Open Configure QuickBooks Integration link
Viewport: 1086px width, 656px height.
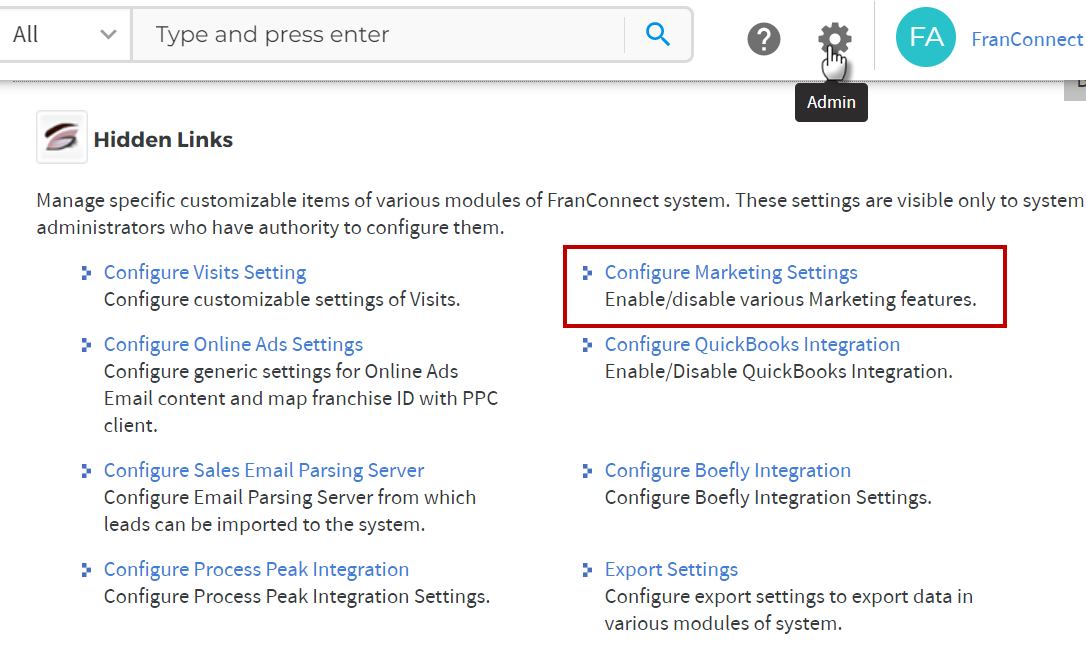(x=752, y=344)
